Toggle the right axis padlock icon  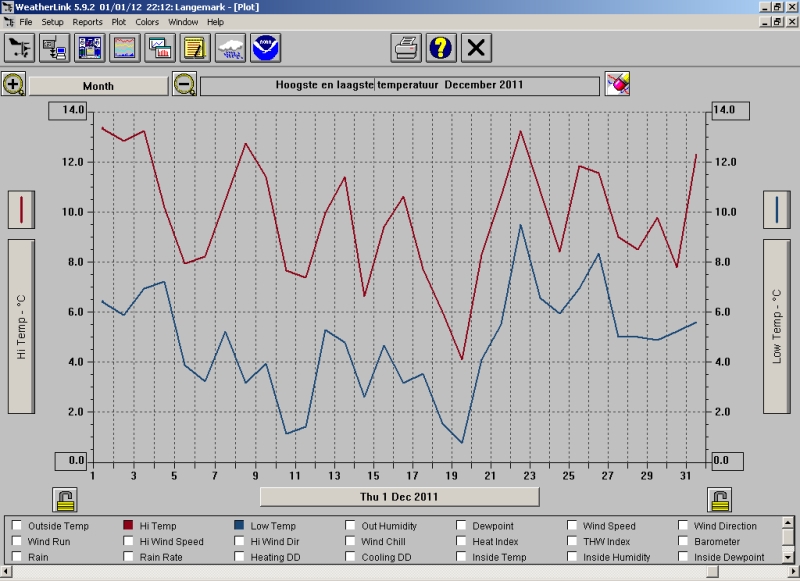[719, 499]
